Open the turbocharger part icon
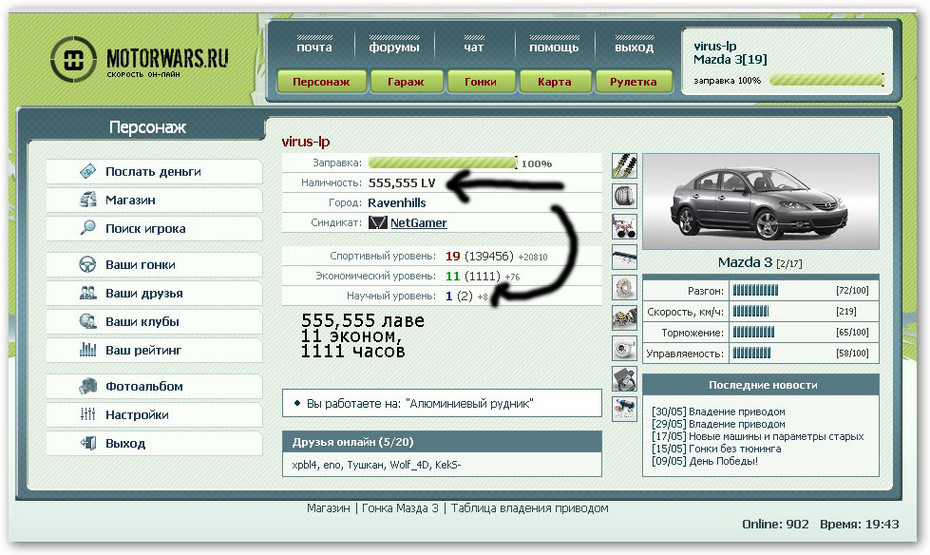This screenshot has width=930, height=555. pyautogui.click(x=624, y=348)
